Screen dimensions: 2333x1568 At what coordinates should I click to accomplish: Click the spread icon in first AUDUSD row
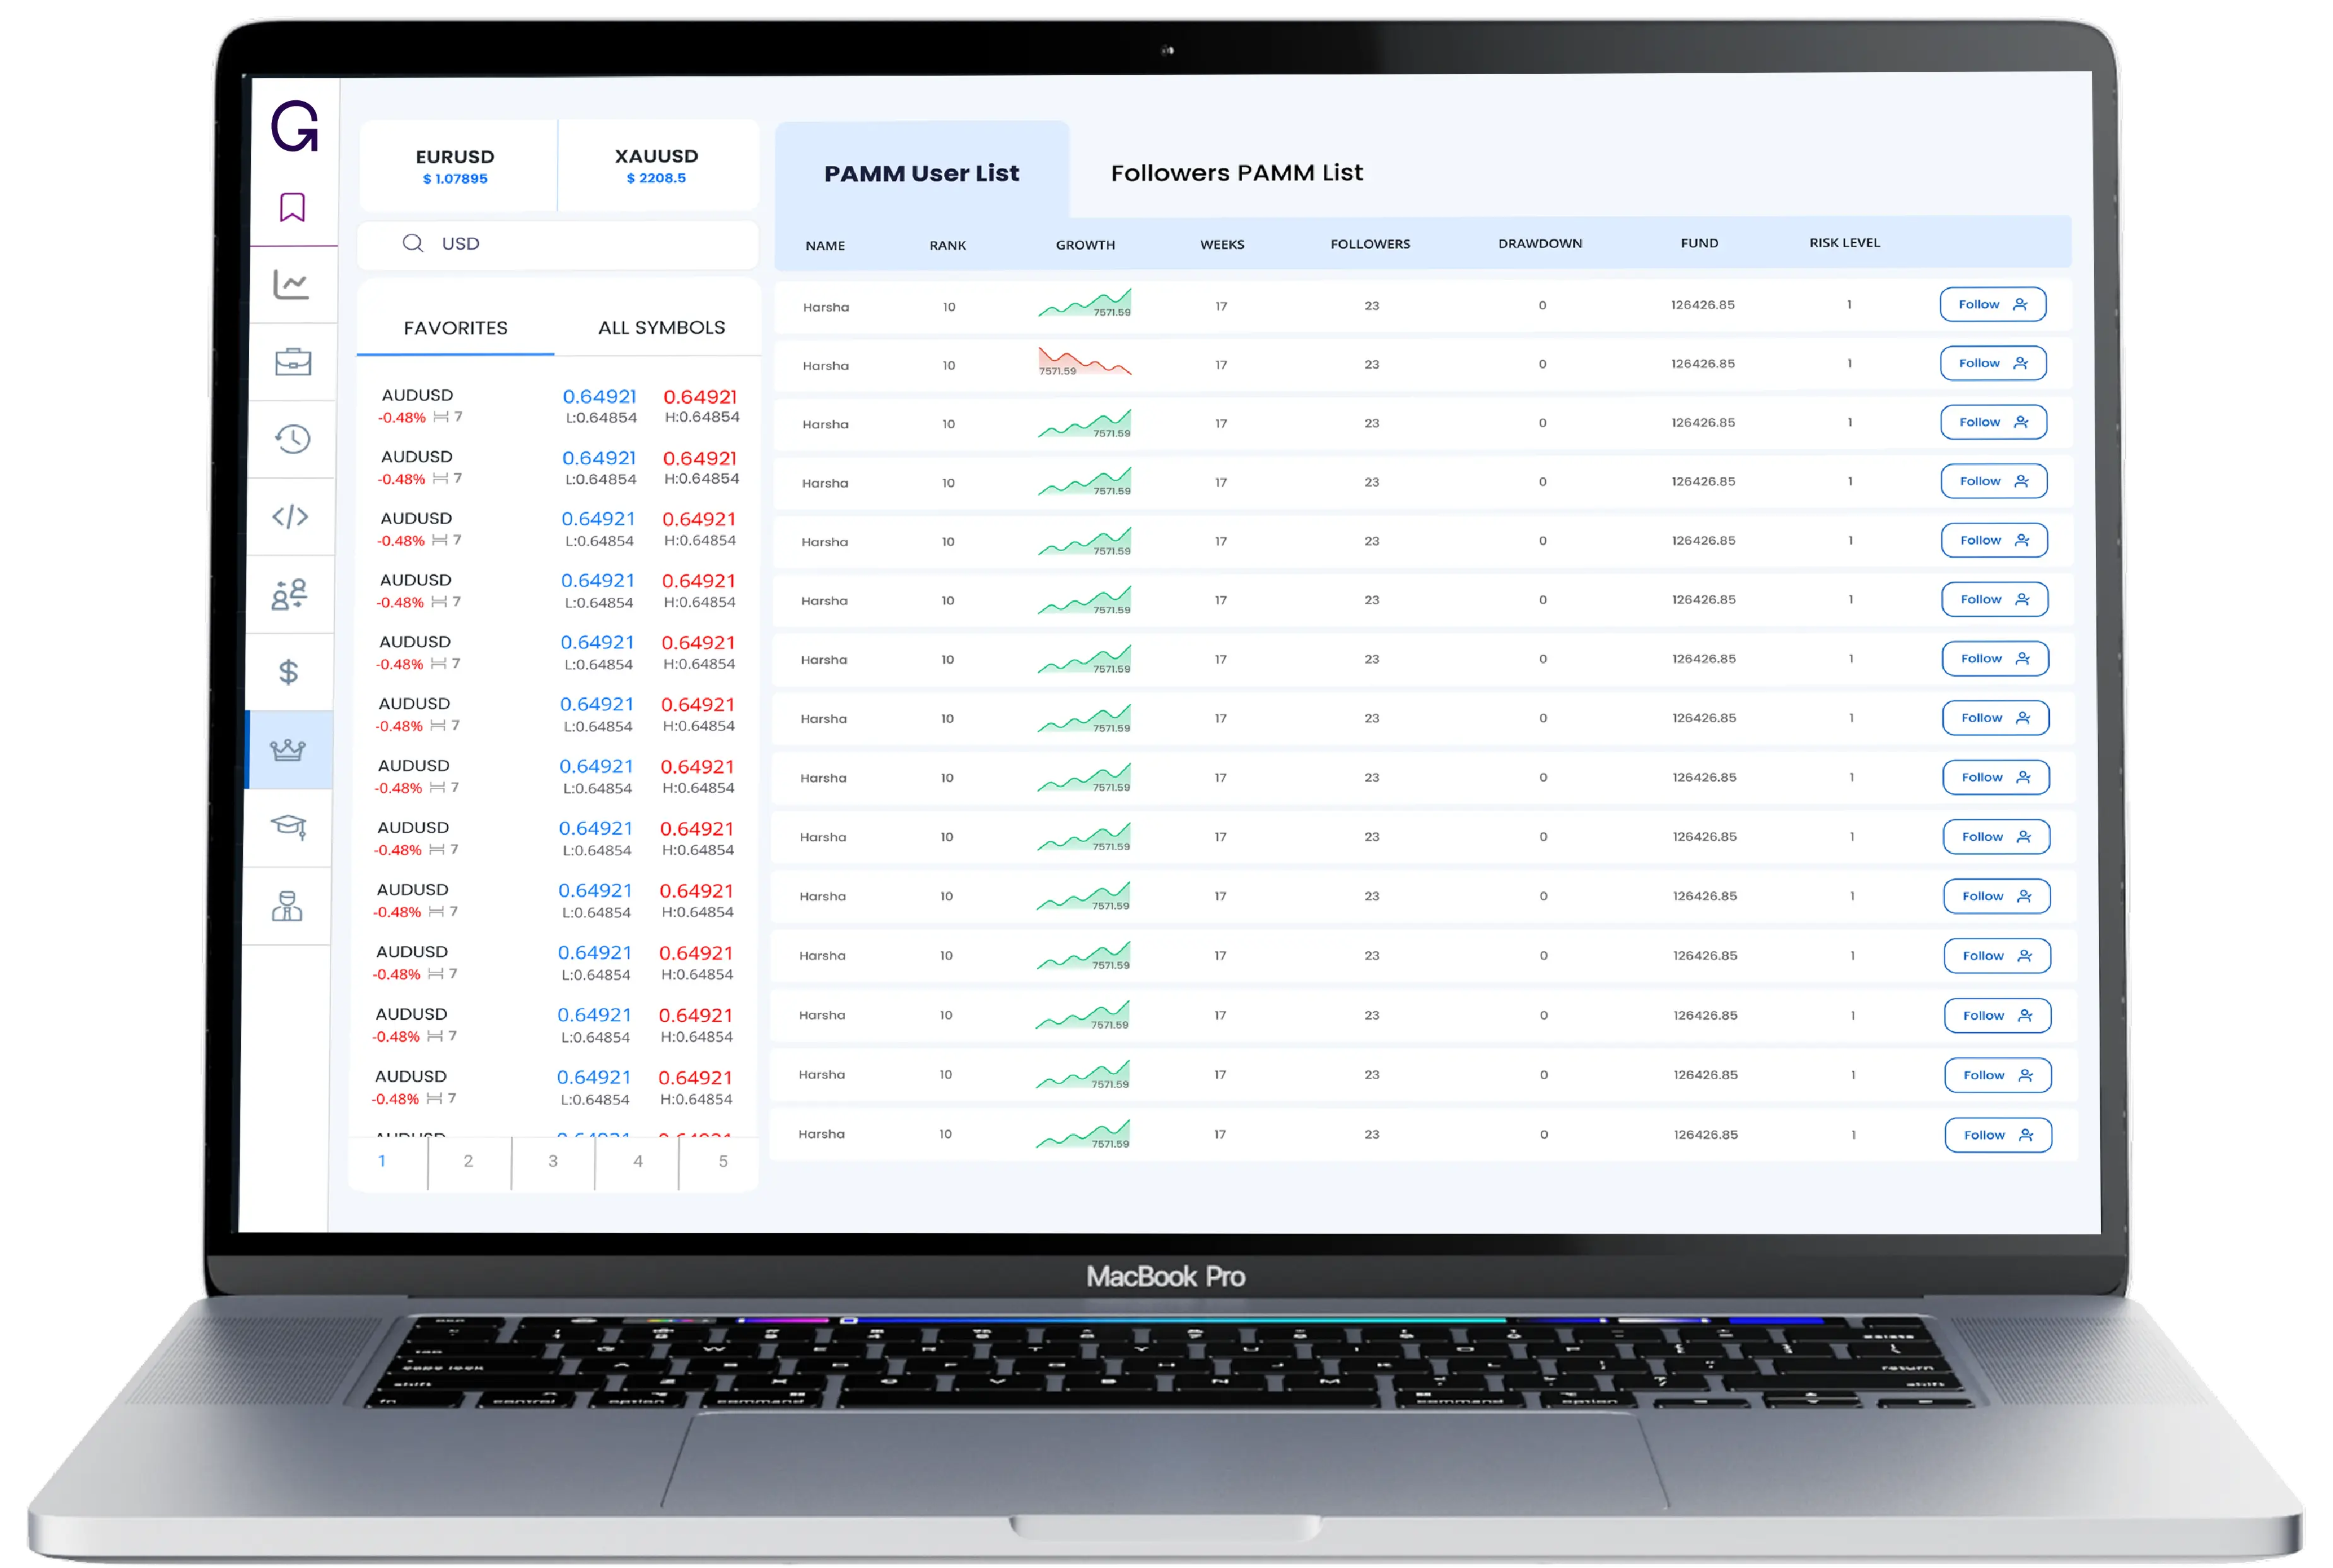click(x=441, y=417)
